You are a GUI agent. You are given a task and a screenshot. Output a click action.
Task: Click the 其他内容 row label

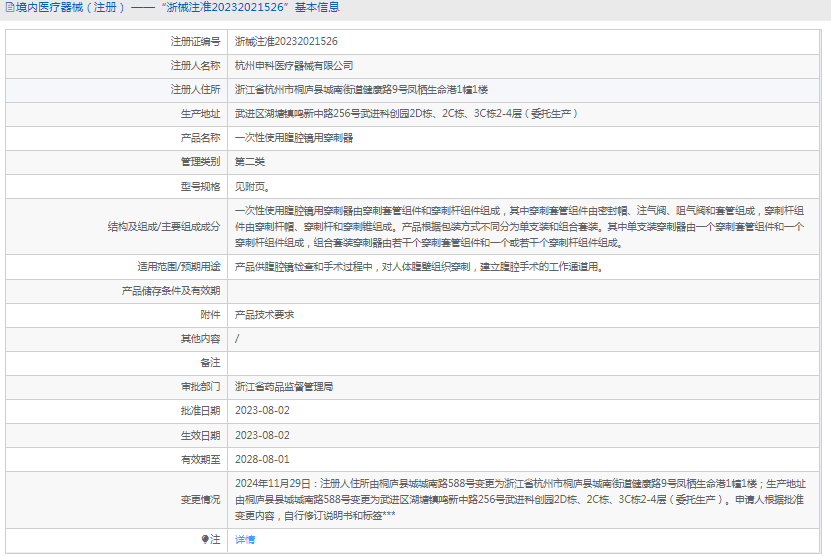coord(200,338)
